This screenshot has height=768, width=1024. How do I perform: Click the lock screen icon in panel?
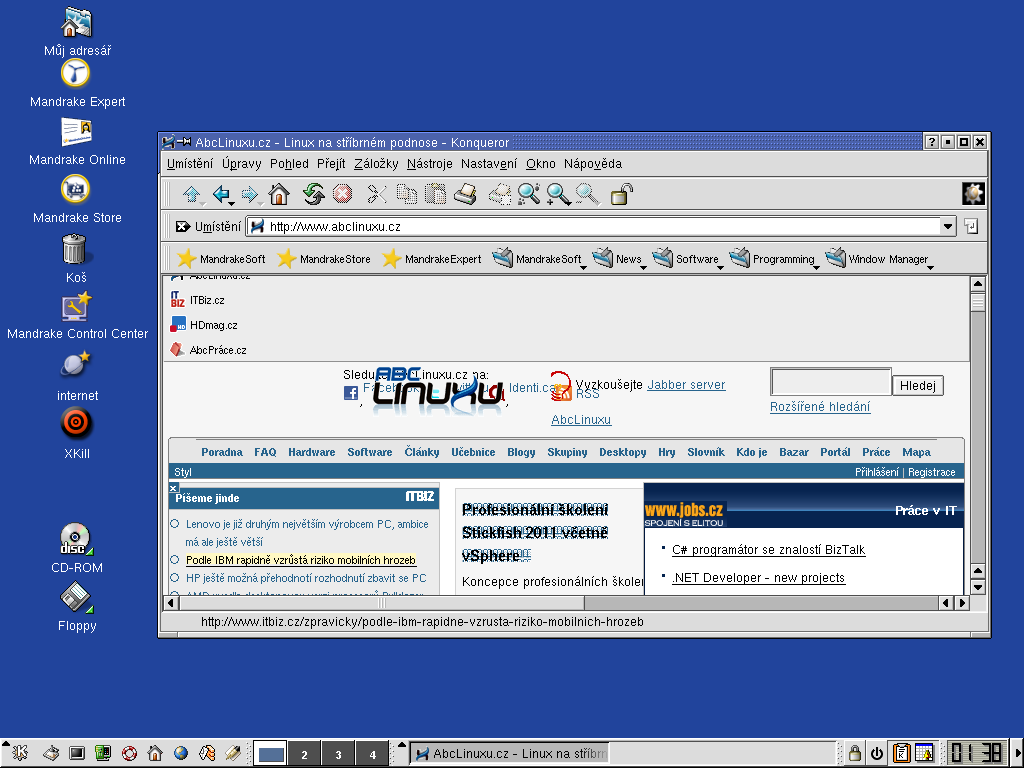click(854, 754)
